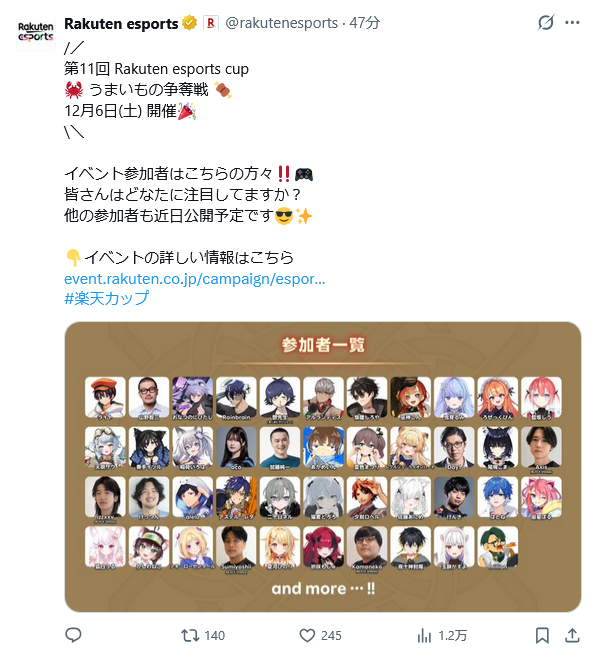Click the Sumiyoshi participant portrait

tap(236, 548)
